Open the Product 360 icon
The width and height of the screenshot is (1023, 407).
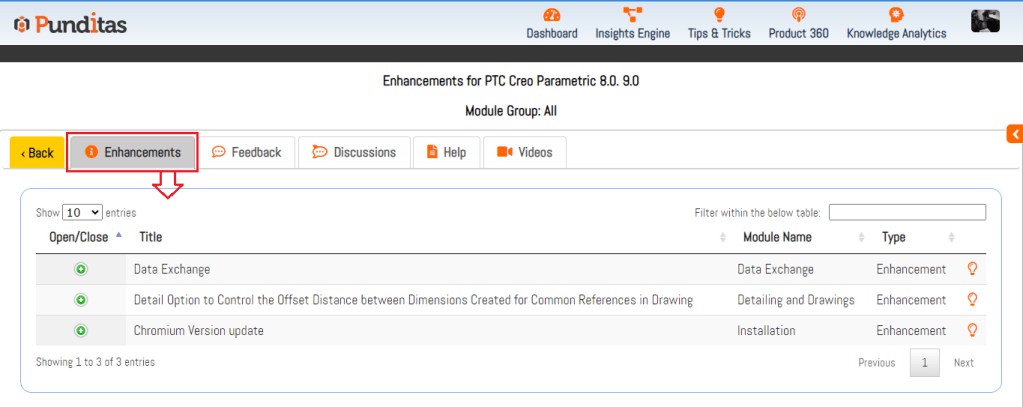coord(798,15)
